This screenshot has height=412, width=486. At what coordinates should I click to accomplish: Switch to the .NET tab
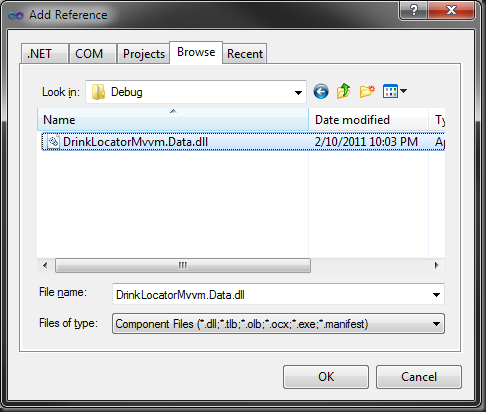click(x=45, y=53)
